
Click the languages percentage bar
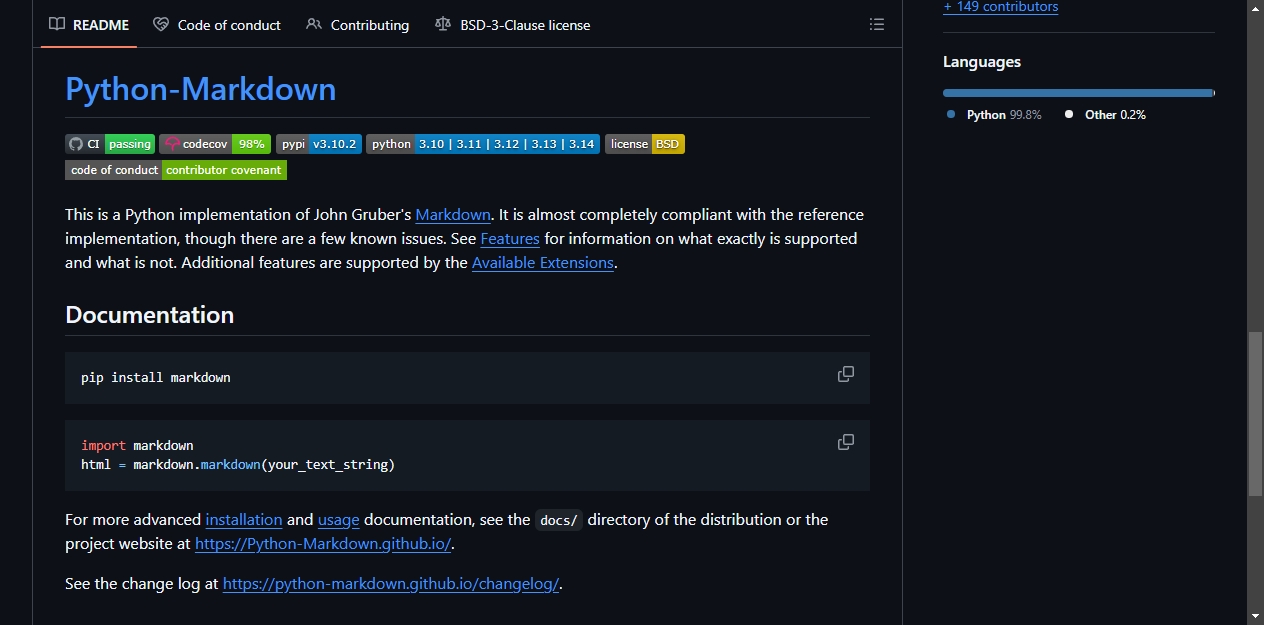click(1078, 93)
